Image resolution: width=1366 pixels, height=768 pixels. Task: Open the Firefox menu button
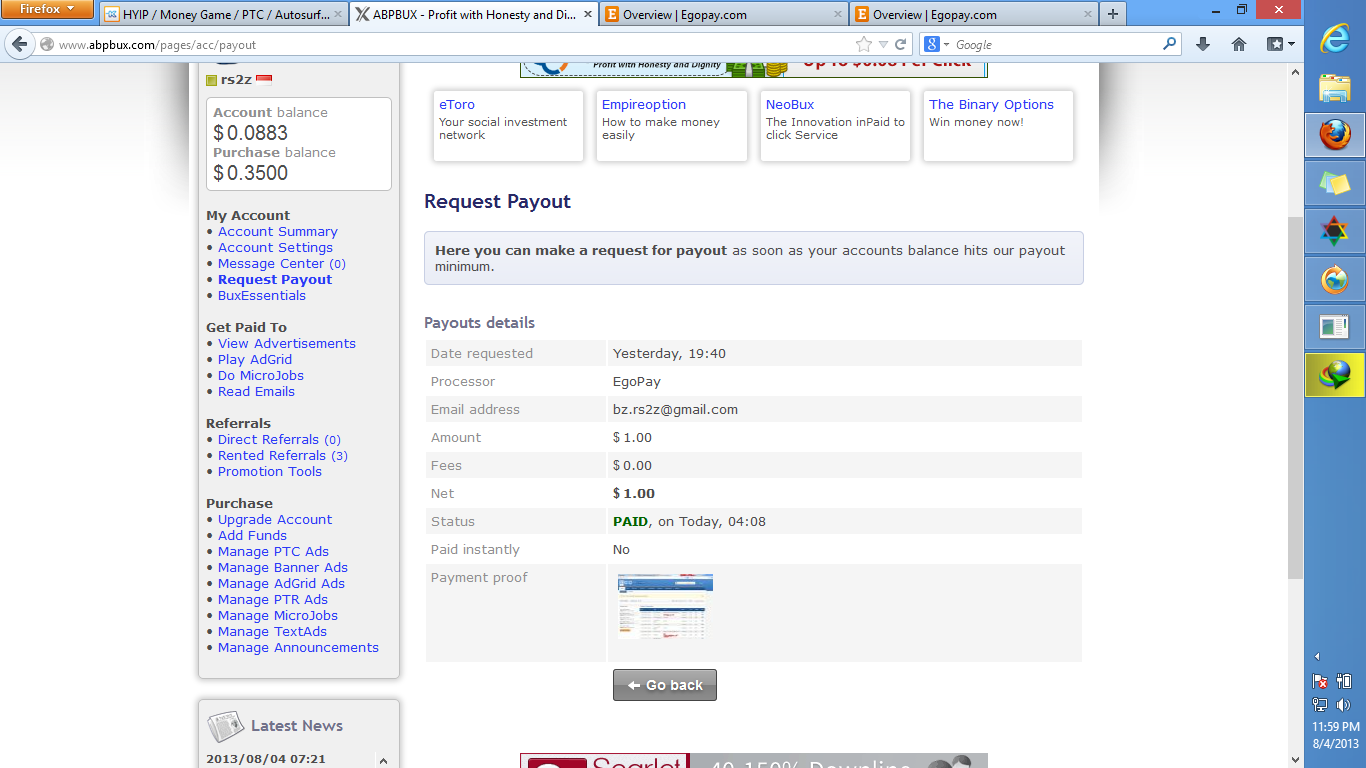point(47,10)
